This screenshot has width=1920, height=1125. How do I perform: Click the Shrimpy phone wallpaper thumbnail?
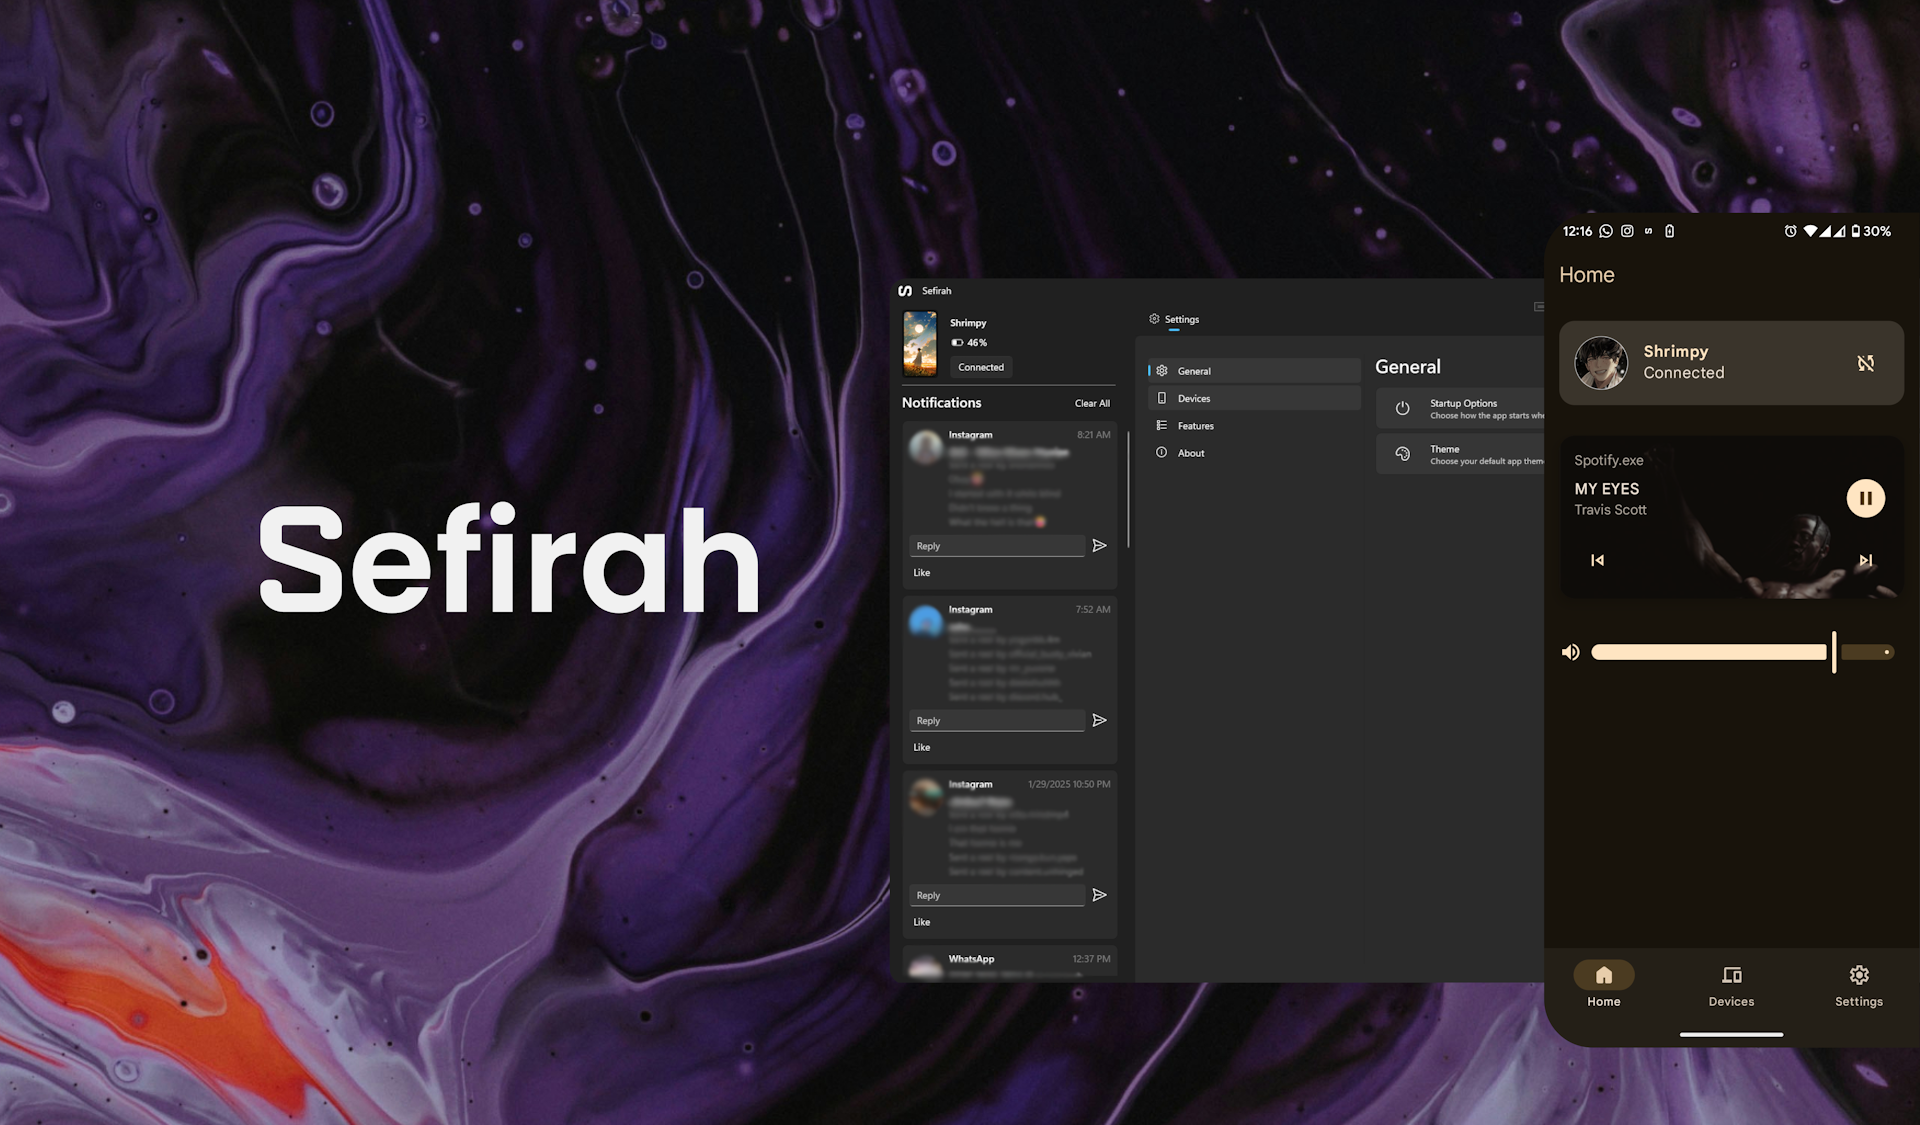tap(920, 343)
